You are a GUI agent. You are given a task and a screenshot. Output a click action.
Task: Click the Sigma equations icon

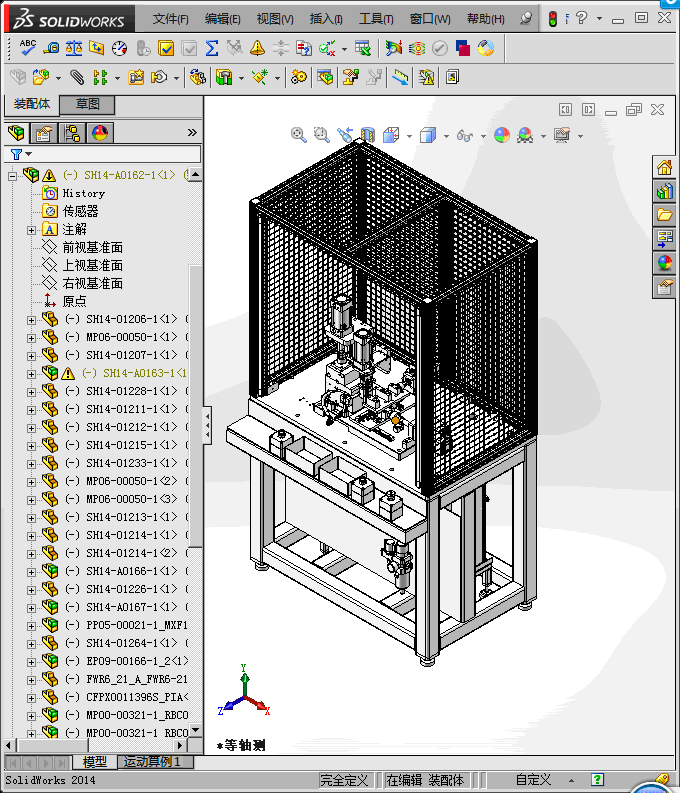[x=211, y=47]
